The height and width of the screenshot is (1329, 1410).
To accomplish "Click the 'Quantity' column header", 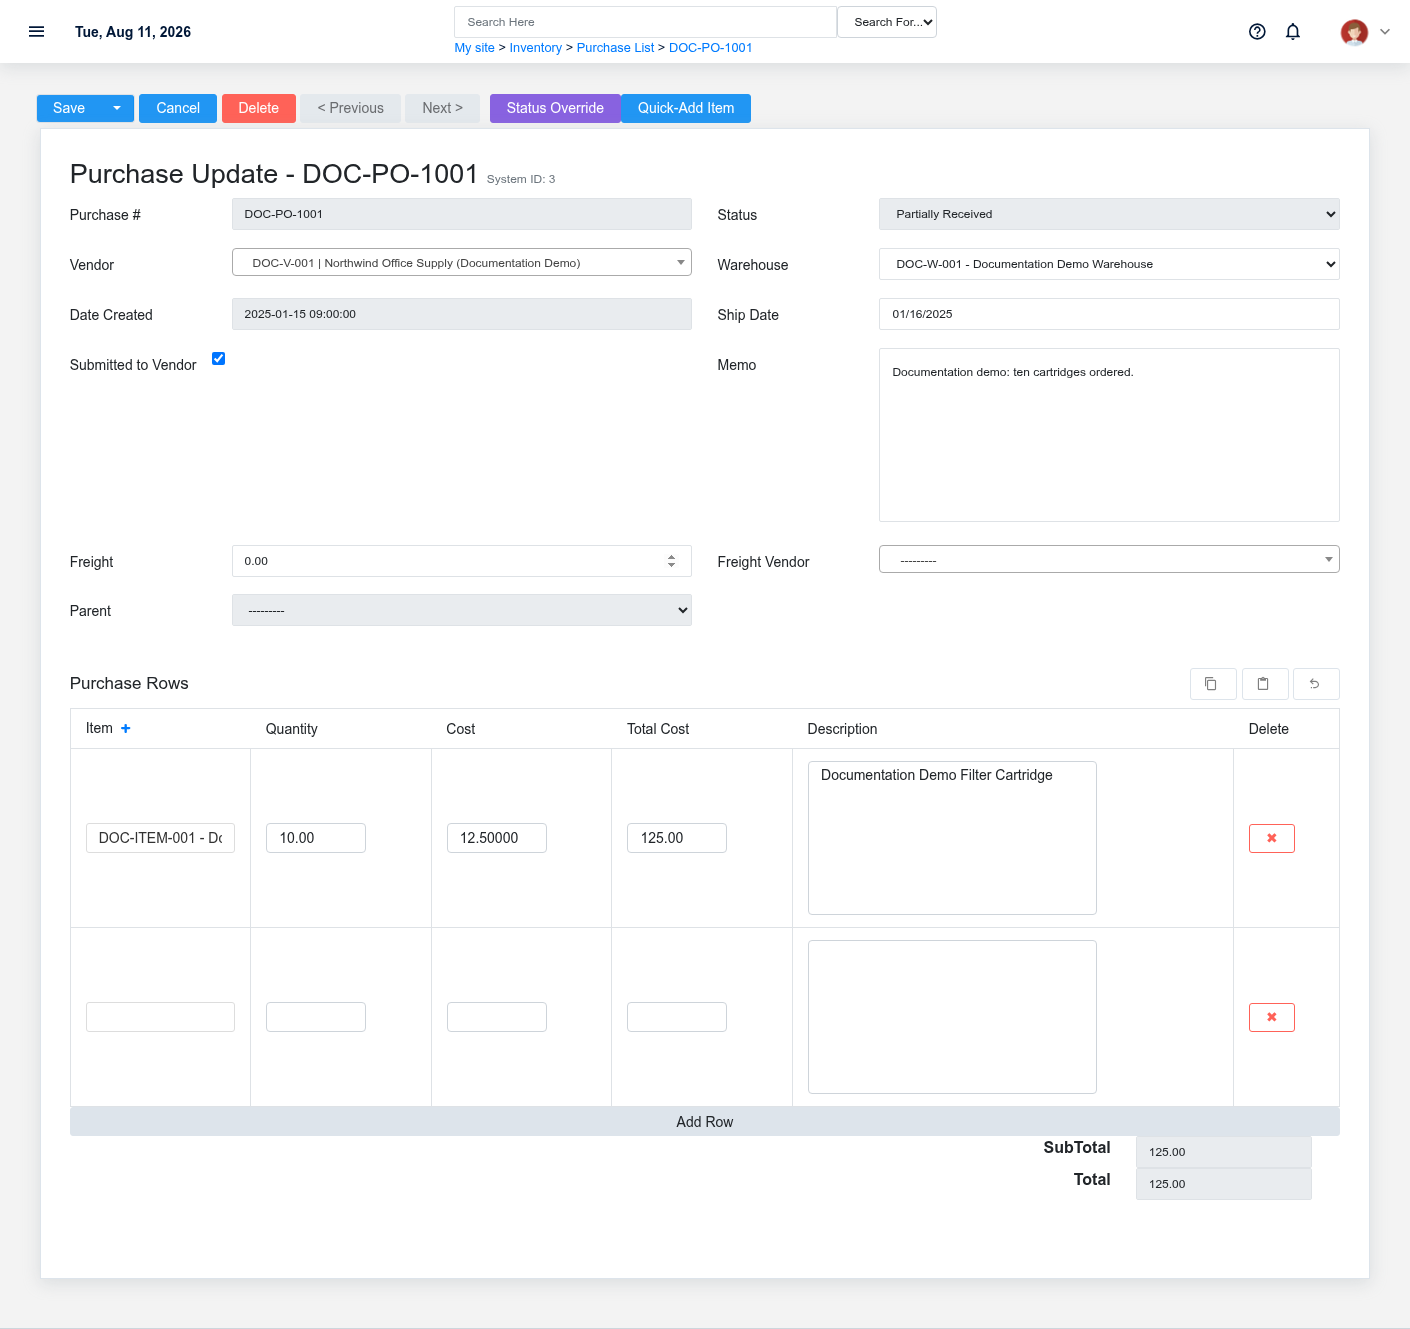I will (x=292, y=729).
